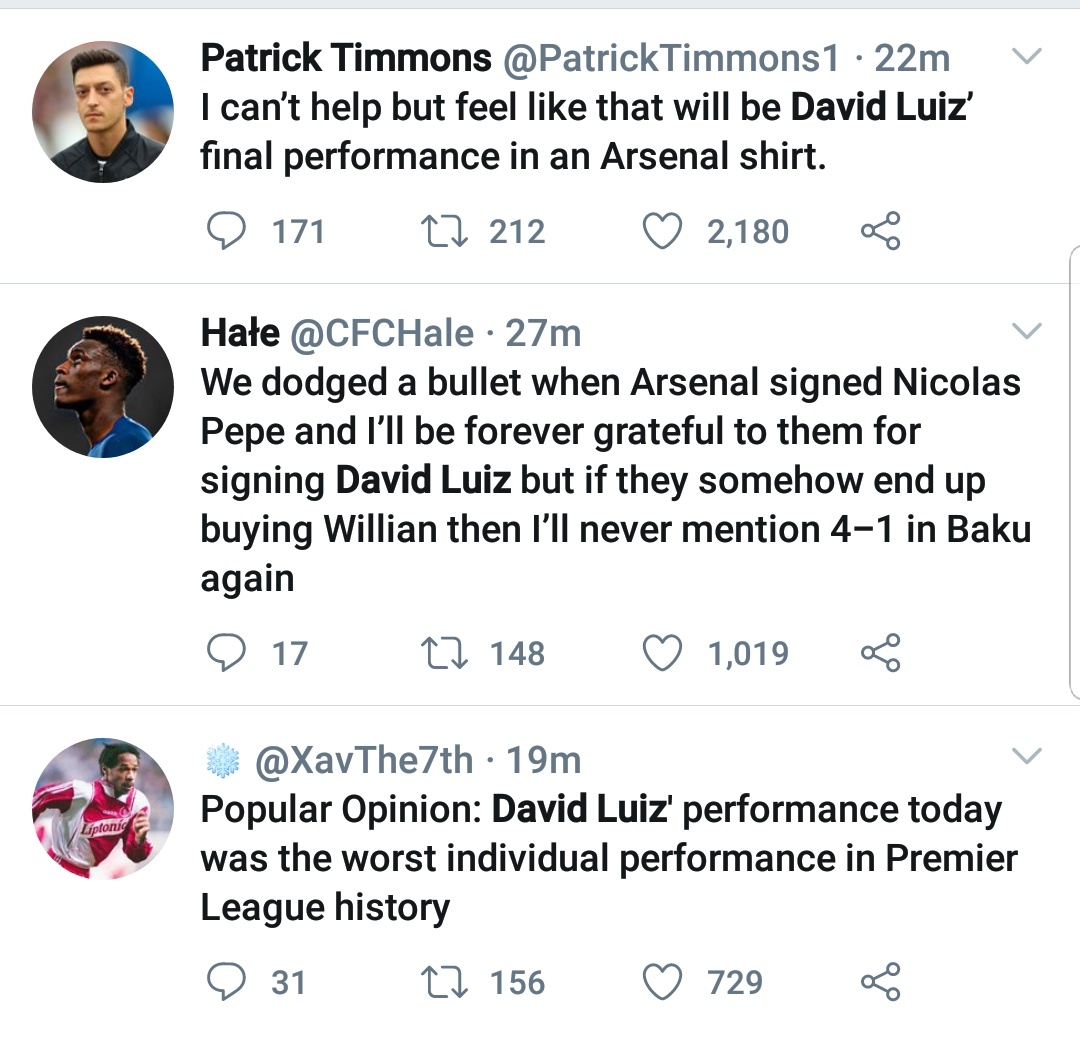Open options chevron on Patrick Timmons' tweet
The height and width of the screenshot is (1043, 1080).
click(1028, 57)
